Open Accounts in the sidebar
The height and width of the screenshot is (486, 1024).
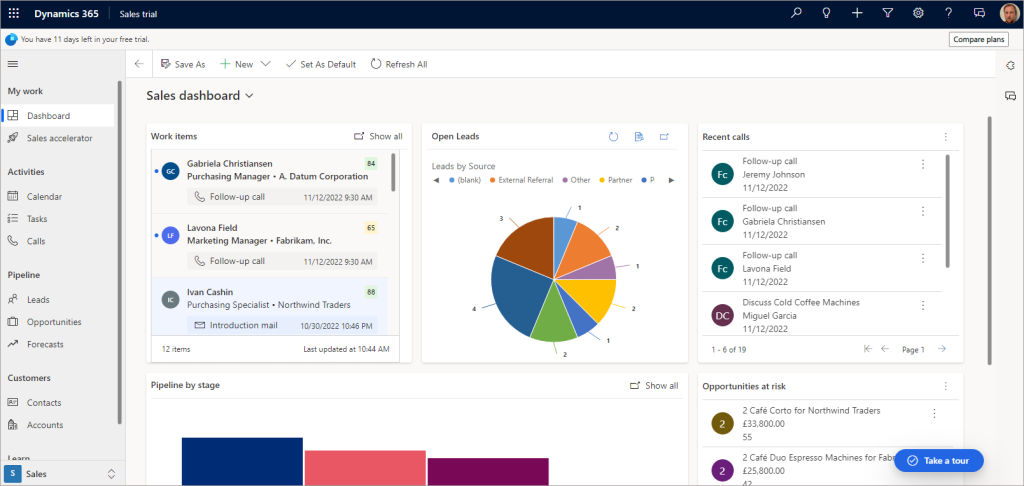pos(58,425)
